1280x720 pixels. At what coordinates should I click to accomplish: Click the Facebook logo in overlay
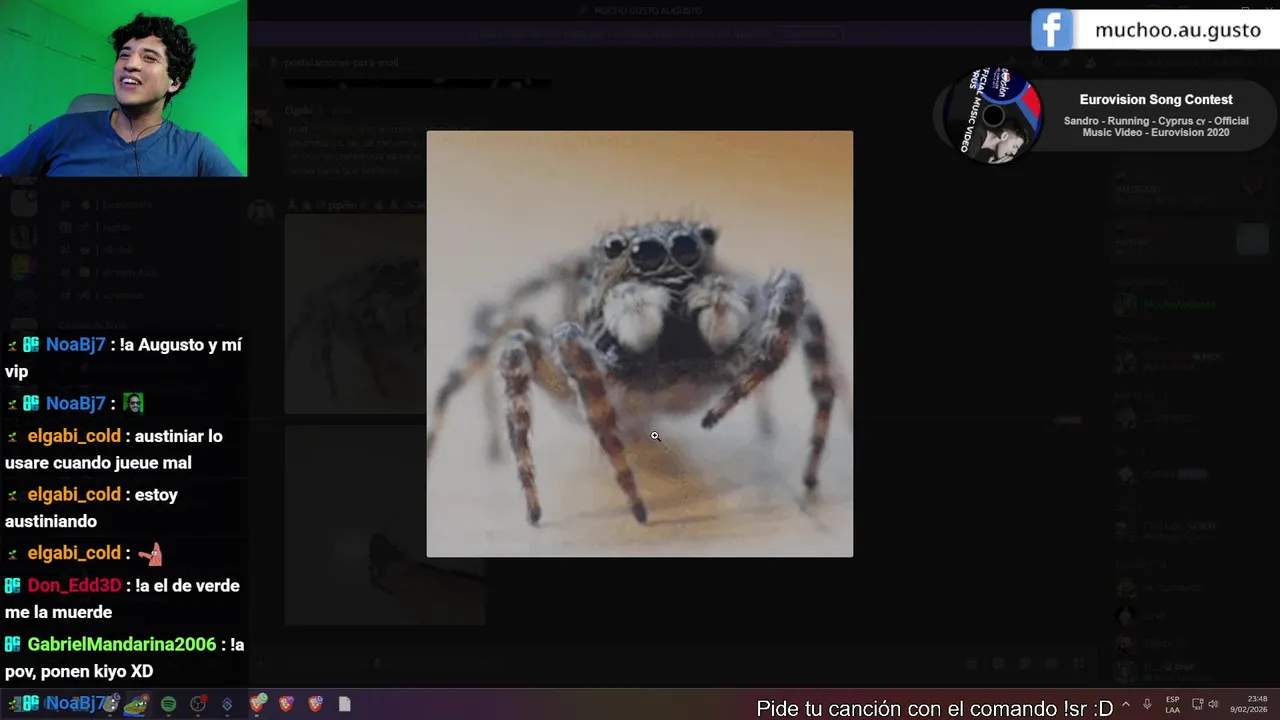click(1052, 30)
